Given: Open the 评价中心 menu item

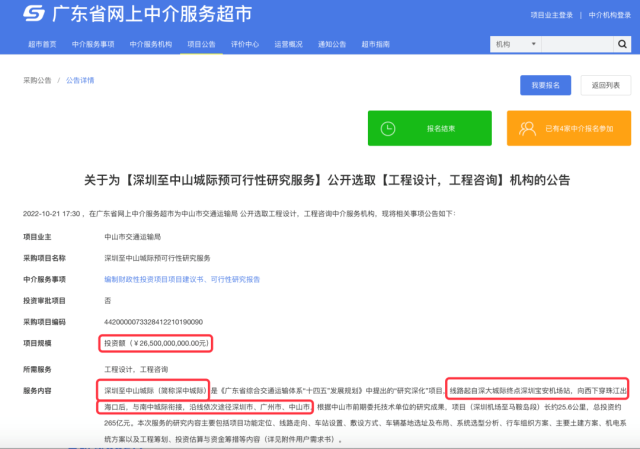Looking at the screenshot, I should pyautogui.click(x=245, y=44).
